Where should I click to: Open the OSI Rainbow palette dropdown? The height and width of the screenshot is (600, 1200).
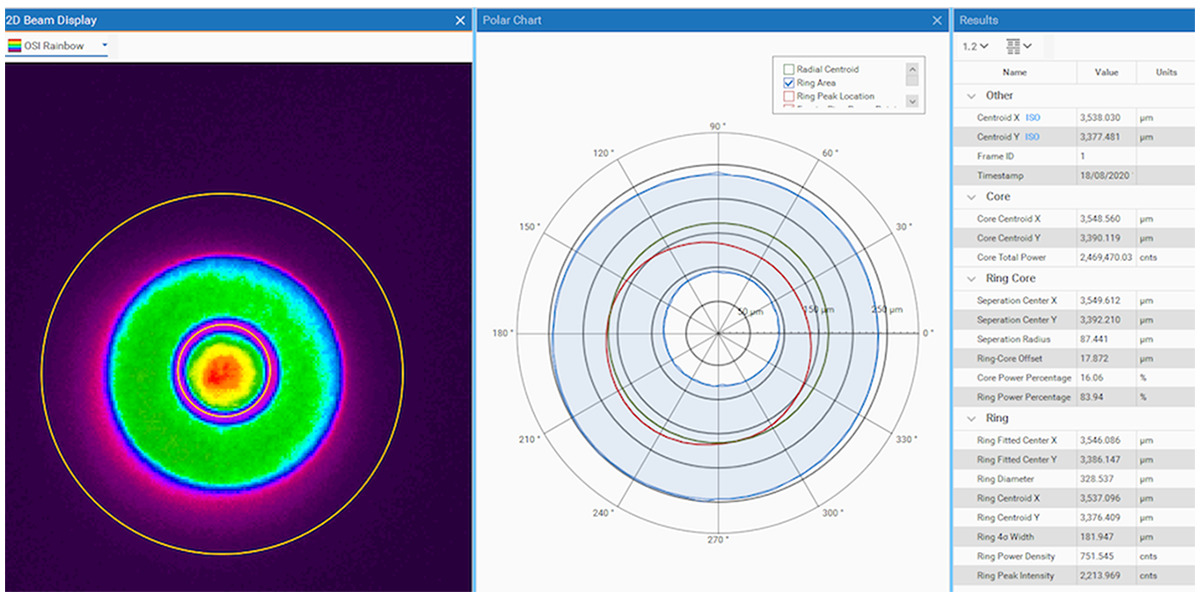point(104,46)
